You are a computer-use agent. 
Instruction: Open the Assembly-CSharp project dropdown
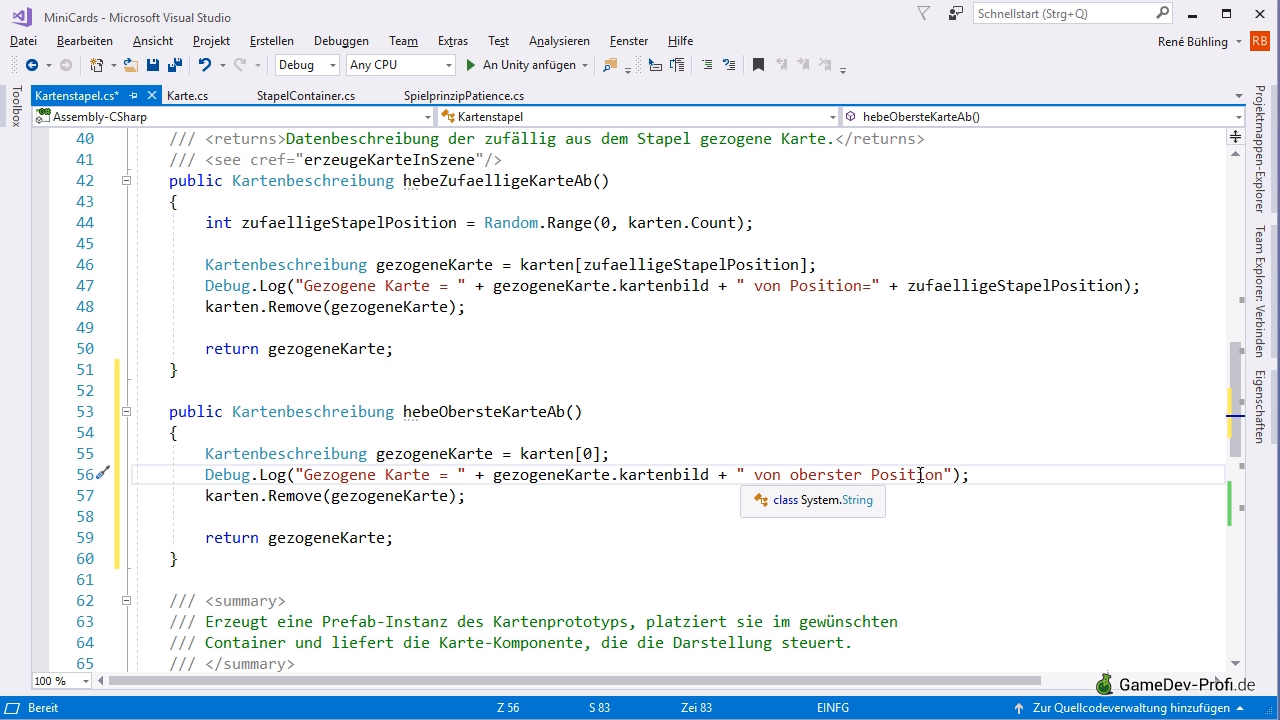(x=234, y=117)
